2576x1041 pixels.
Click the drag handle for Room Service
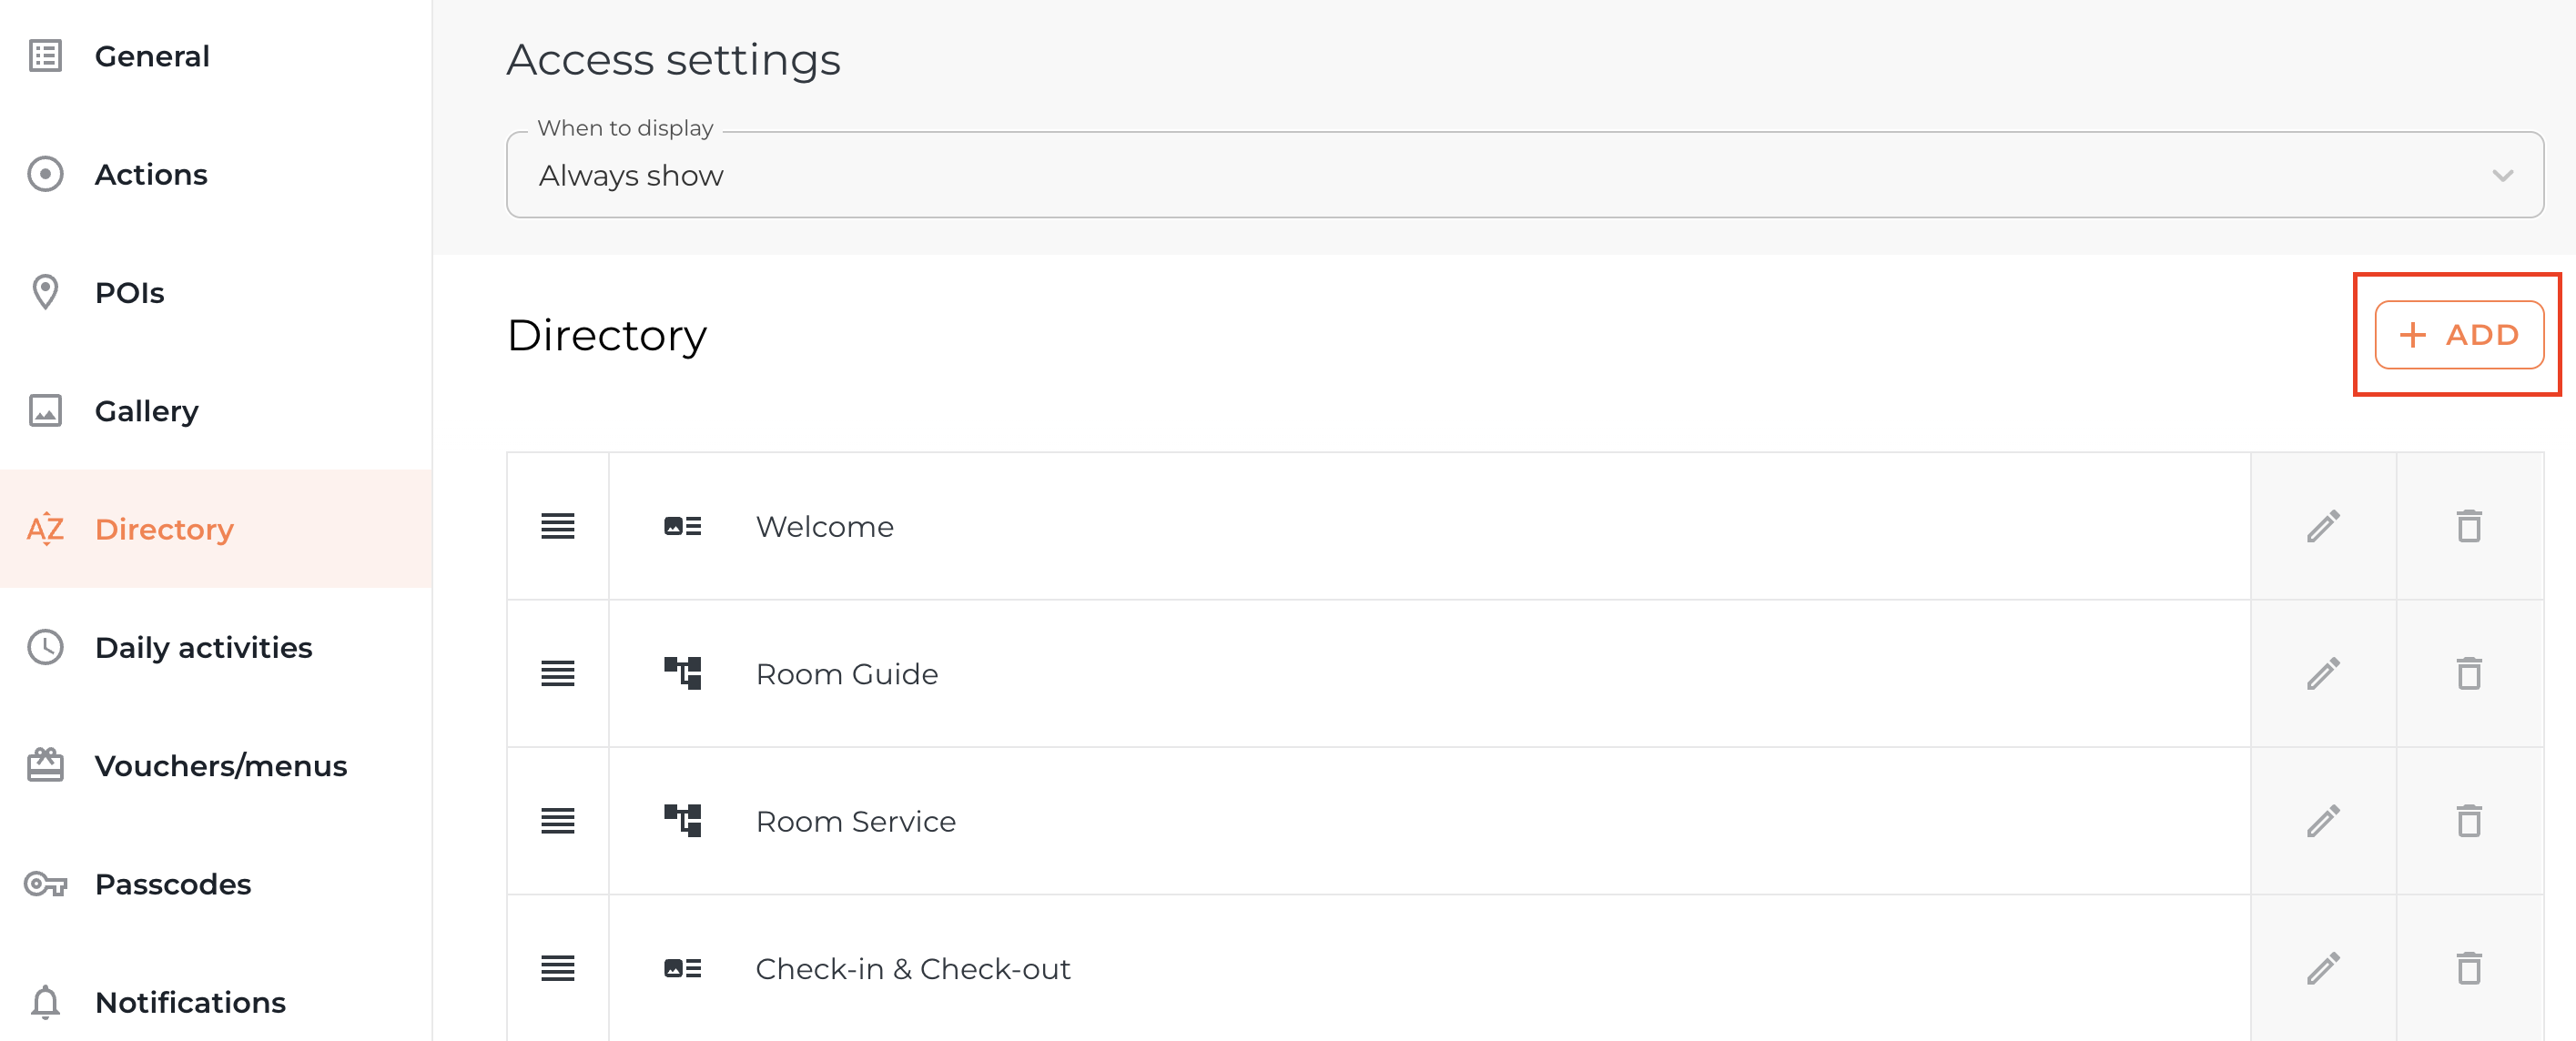557,821
